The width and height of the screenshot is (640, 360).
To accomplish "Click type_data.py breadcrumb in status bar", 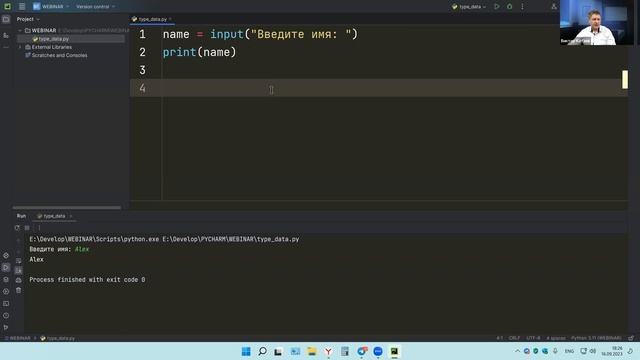I will [58, 338].
